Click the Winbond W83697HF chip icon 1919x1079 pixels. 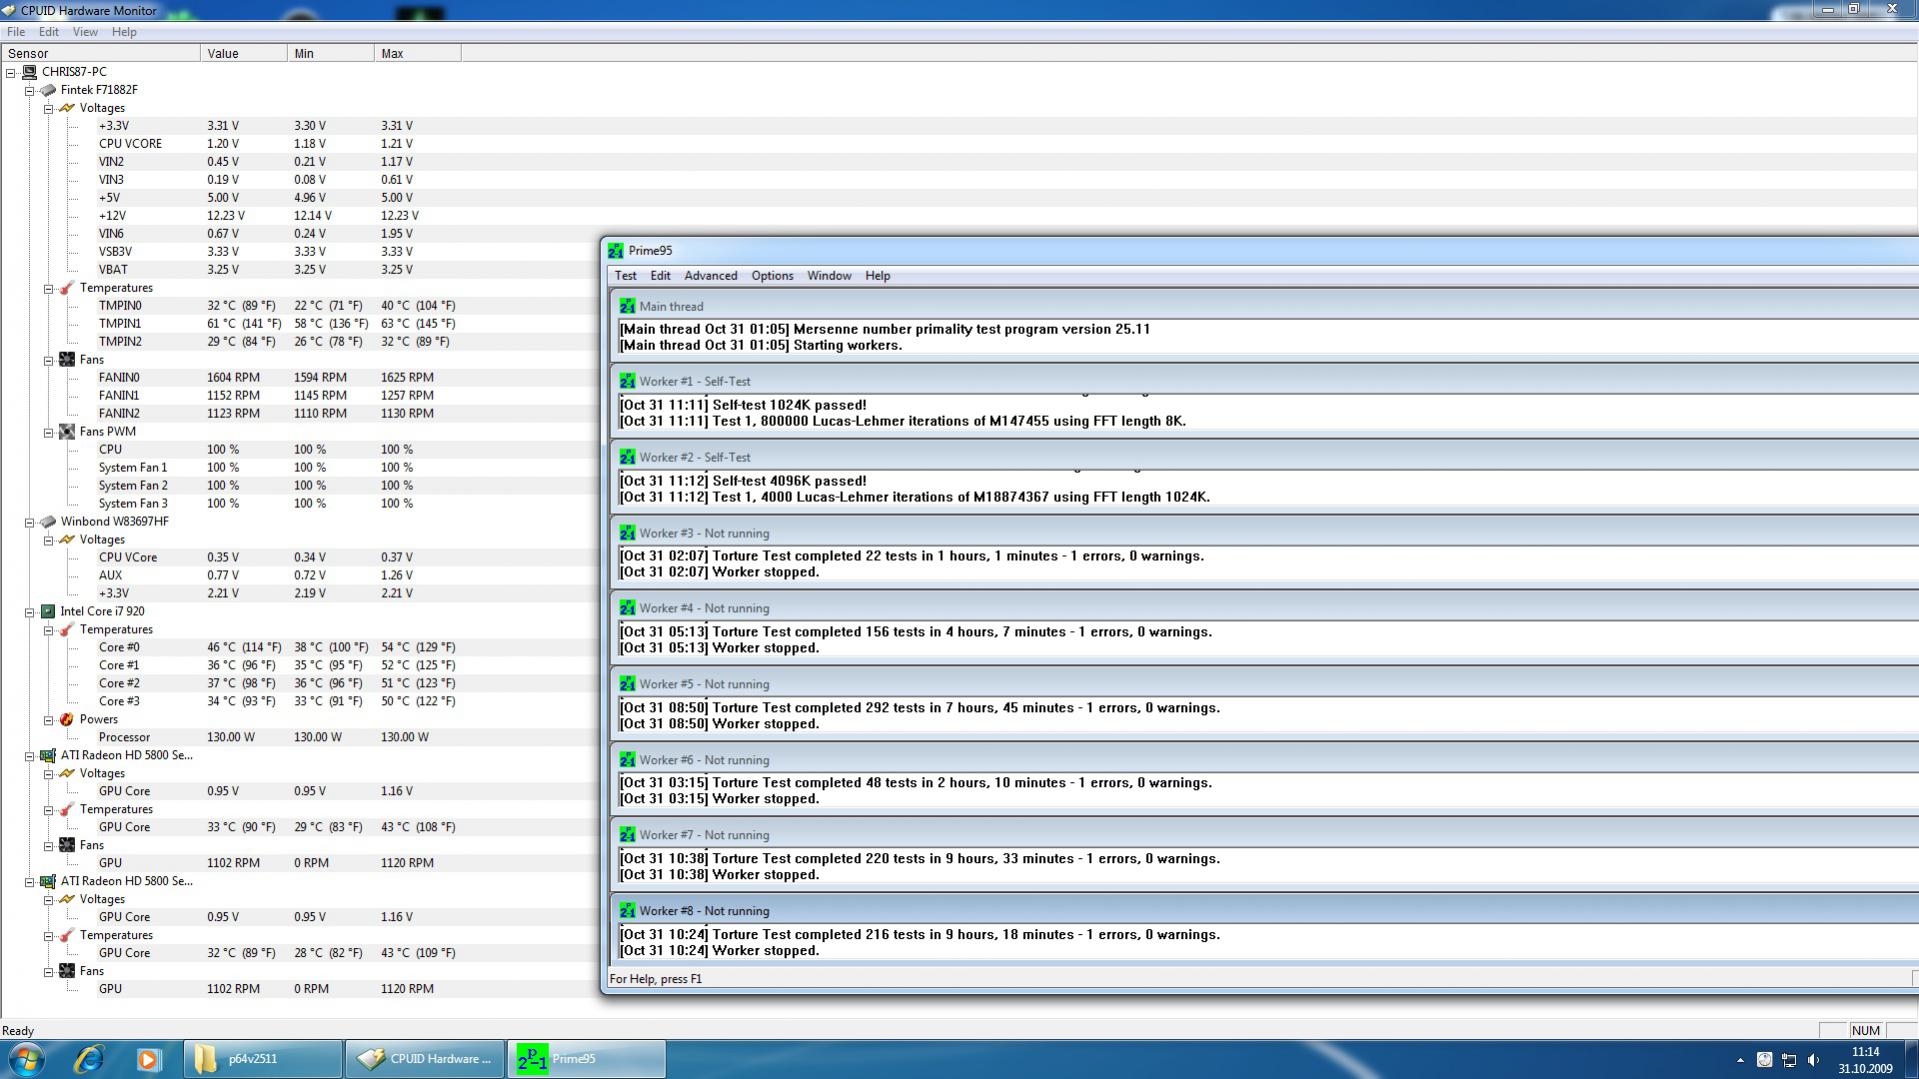(x=48, y=522)
